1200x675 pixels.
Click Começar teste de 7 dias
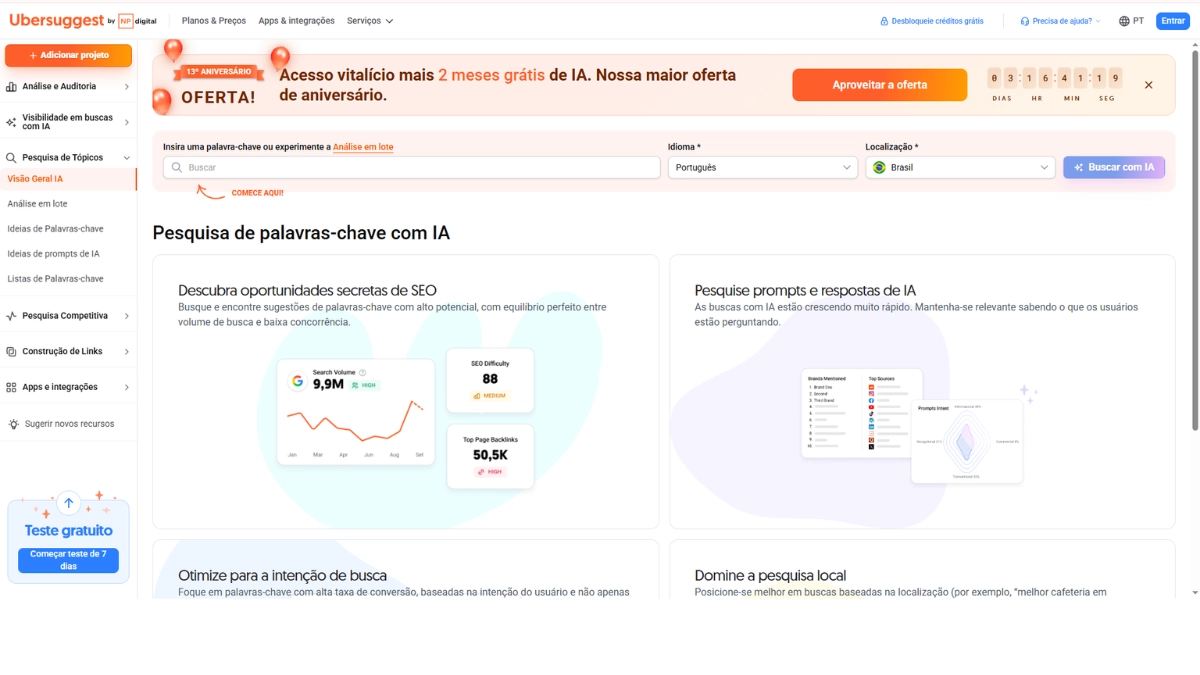point(68,560)
